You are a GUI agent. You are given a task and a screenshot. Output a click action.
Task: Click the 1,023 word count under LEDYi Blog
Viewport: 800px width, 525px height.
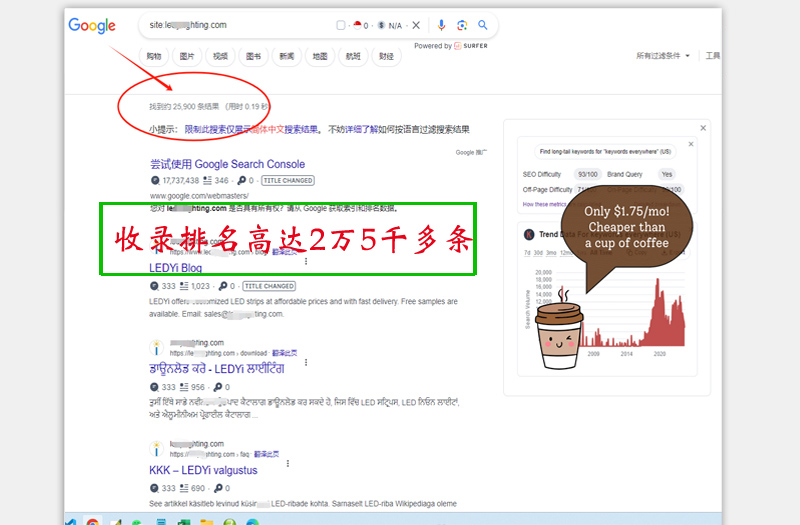click(x=201, y=286)
